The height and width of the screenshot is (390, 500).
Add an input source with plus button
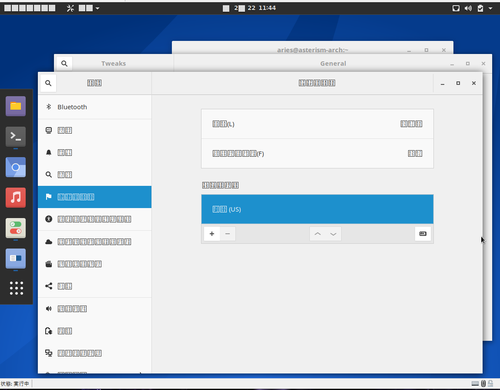click(212, 234)
